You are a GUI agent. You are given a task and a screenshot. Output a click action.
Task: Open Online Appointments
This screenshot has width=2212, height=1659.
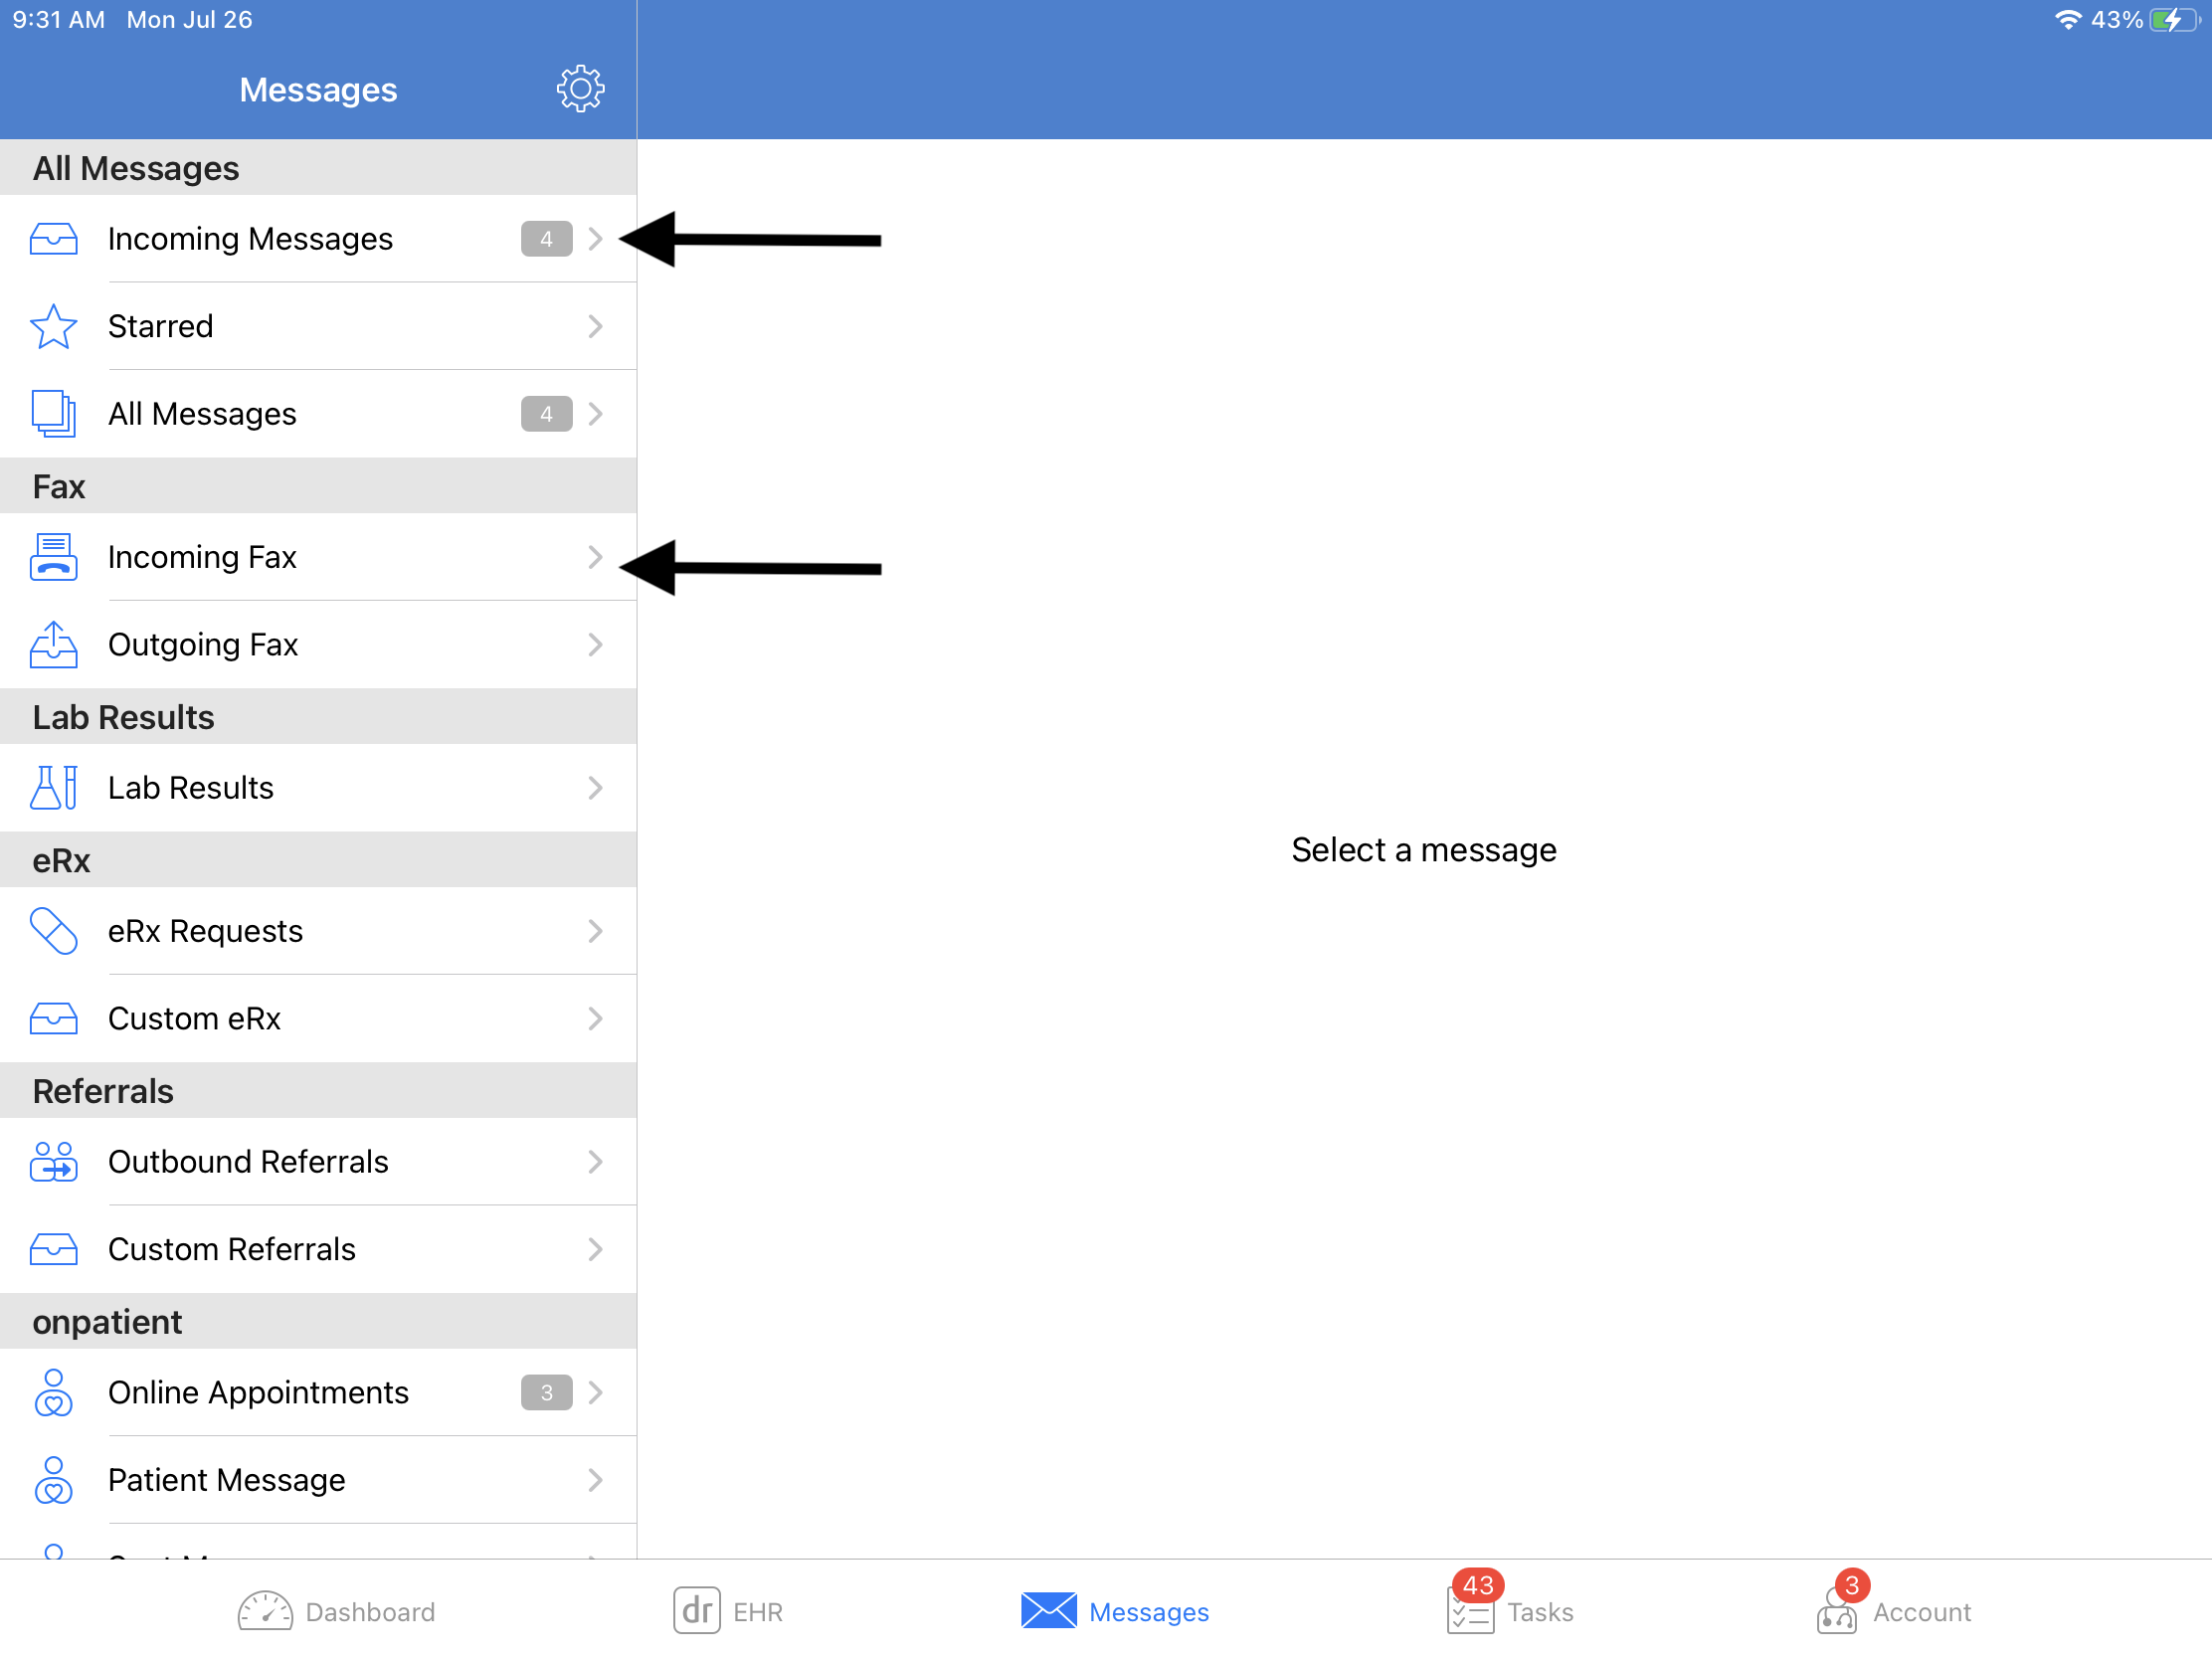click(x=318, y=1392)
